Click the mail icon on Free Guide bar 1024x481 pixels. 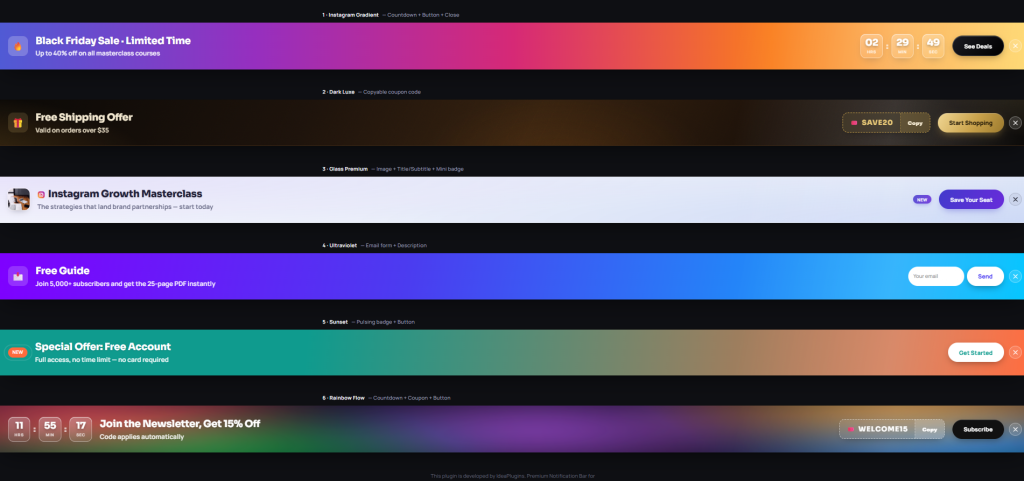coord(18,276)
